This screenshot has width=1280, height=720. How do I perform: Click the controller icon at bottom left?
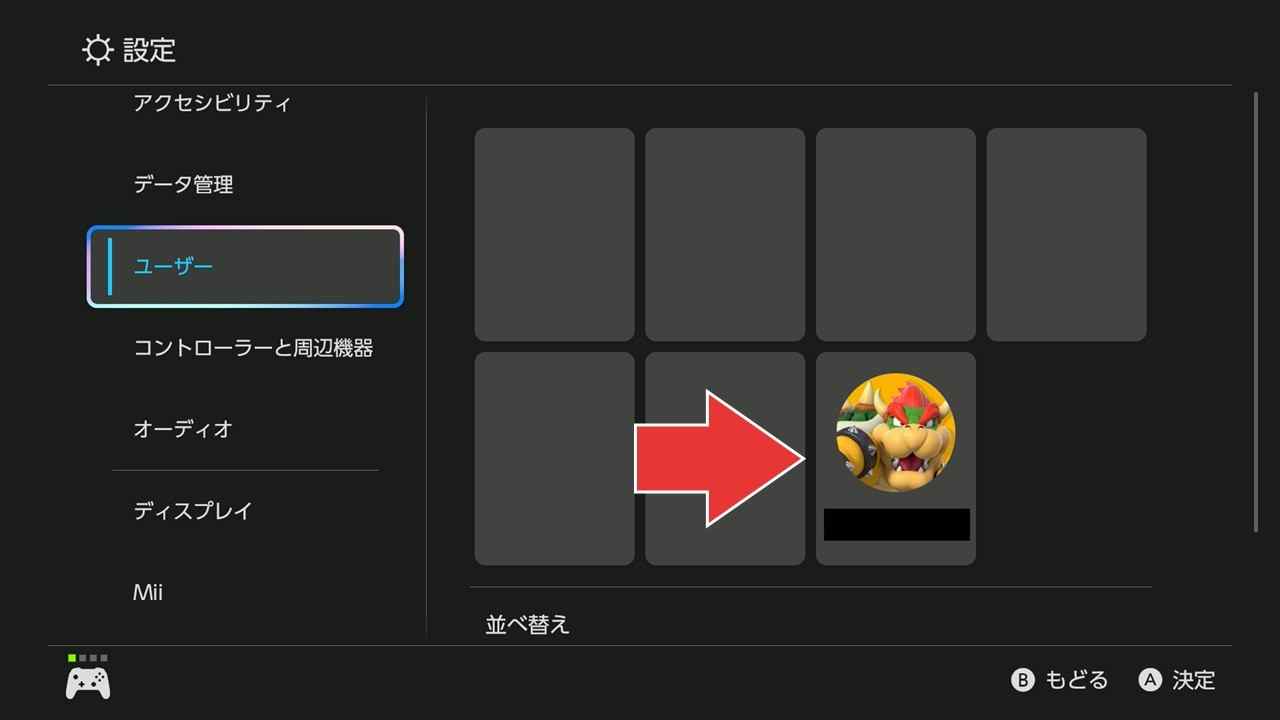[88, 682]
